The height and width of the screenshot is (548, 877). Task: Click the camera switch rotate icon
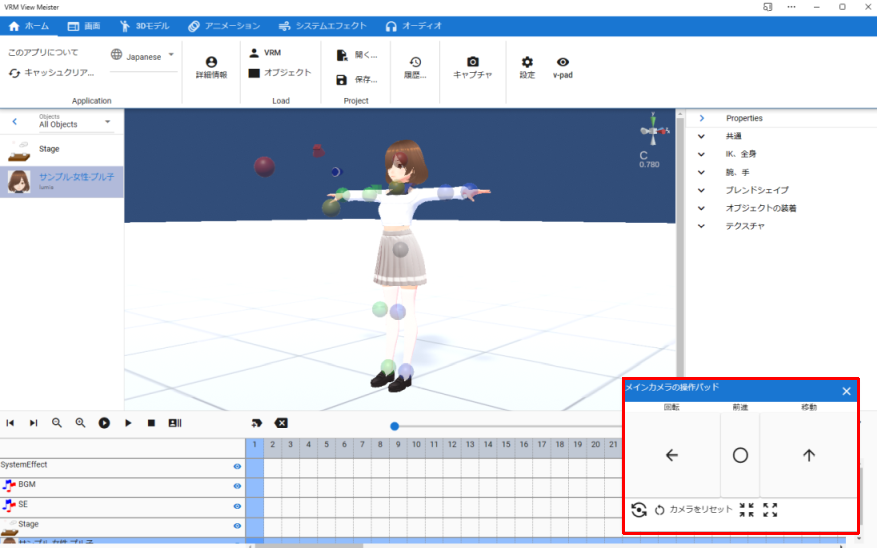coord(639,509)
